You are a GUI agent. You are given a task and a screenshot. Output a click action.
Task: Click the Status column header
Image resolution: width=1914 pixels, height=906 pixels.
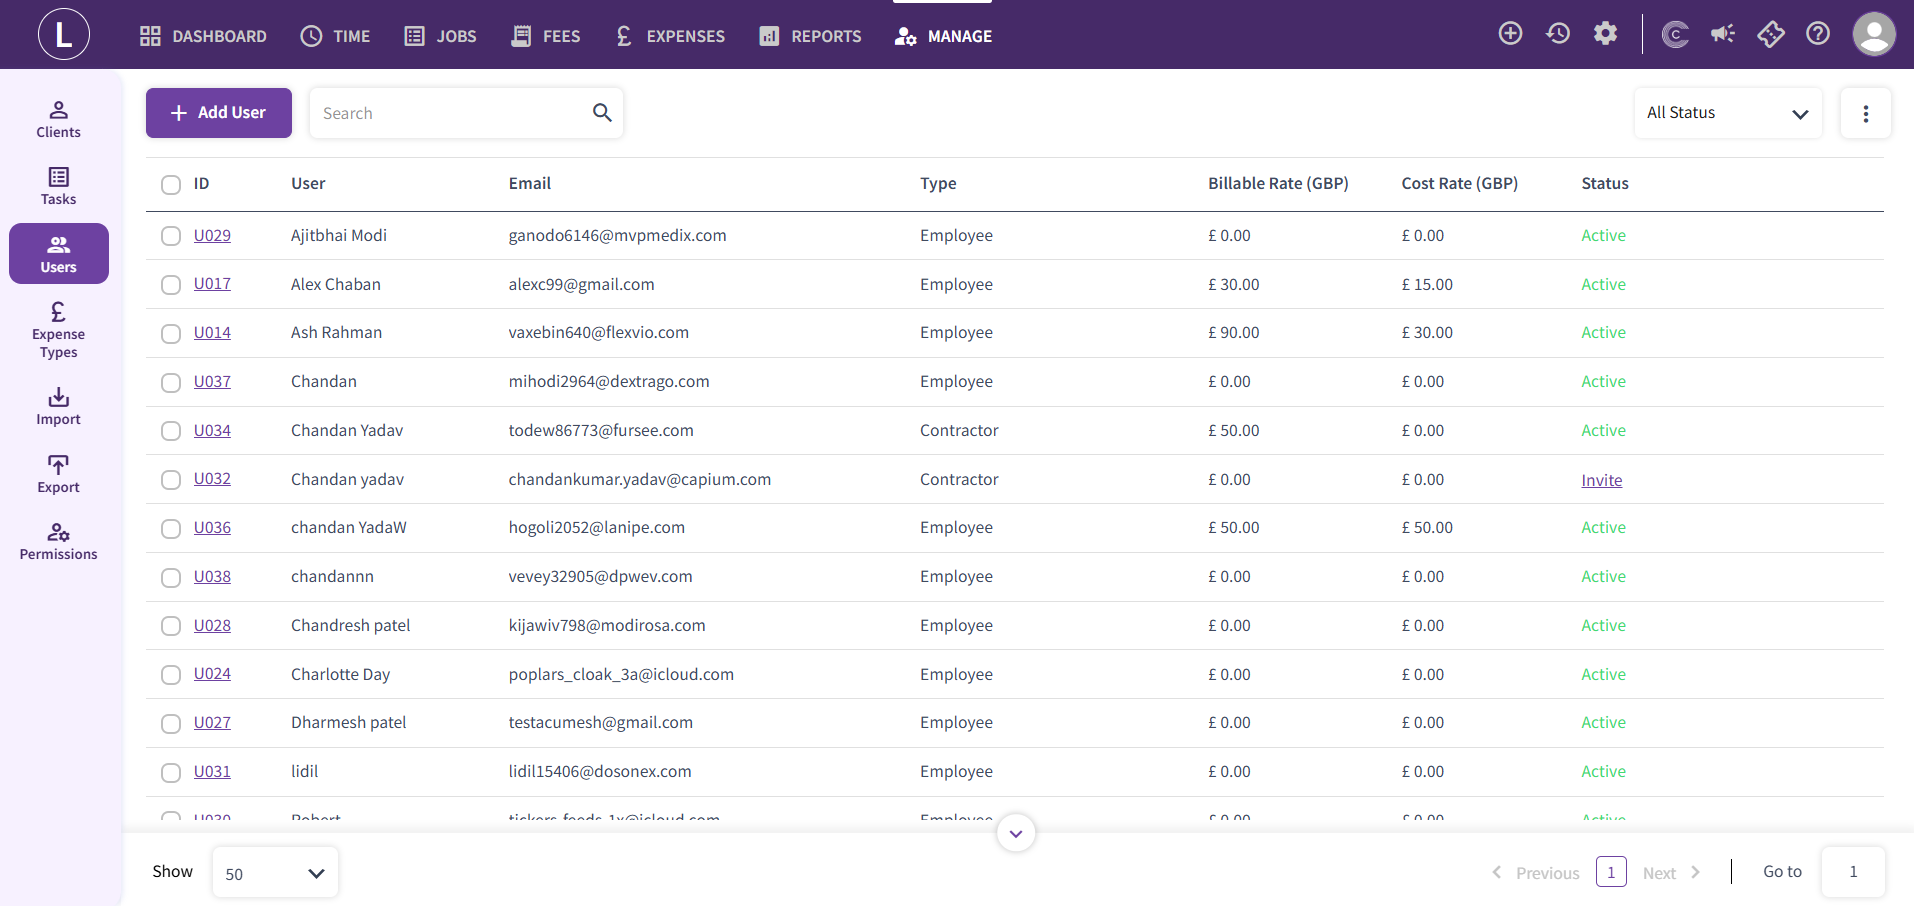(1605, 183)
